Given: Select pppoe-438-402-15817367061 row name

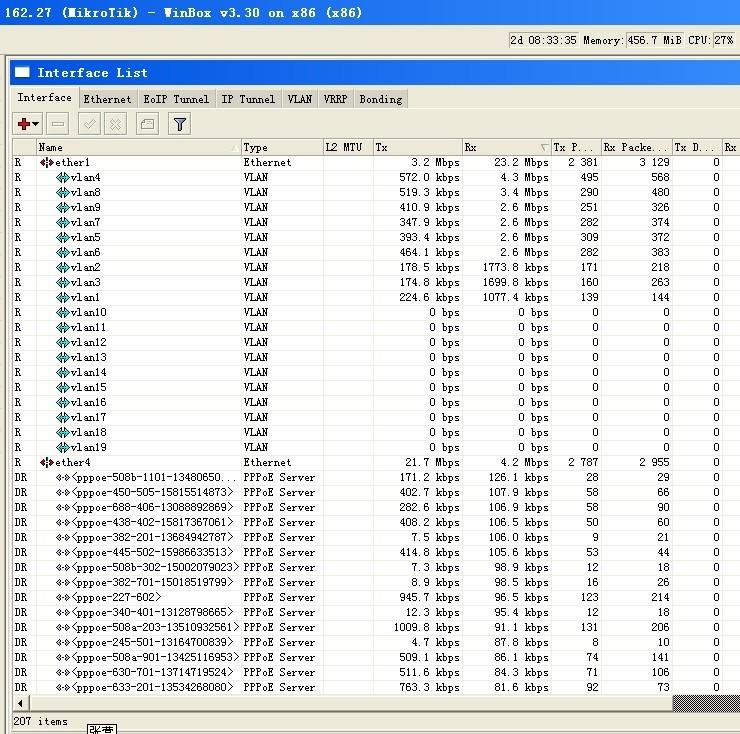Looking at the screenshot, I should click(152, 523).
